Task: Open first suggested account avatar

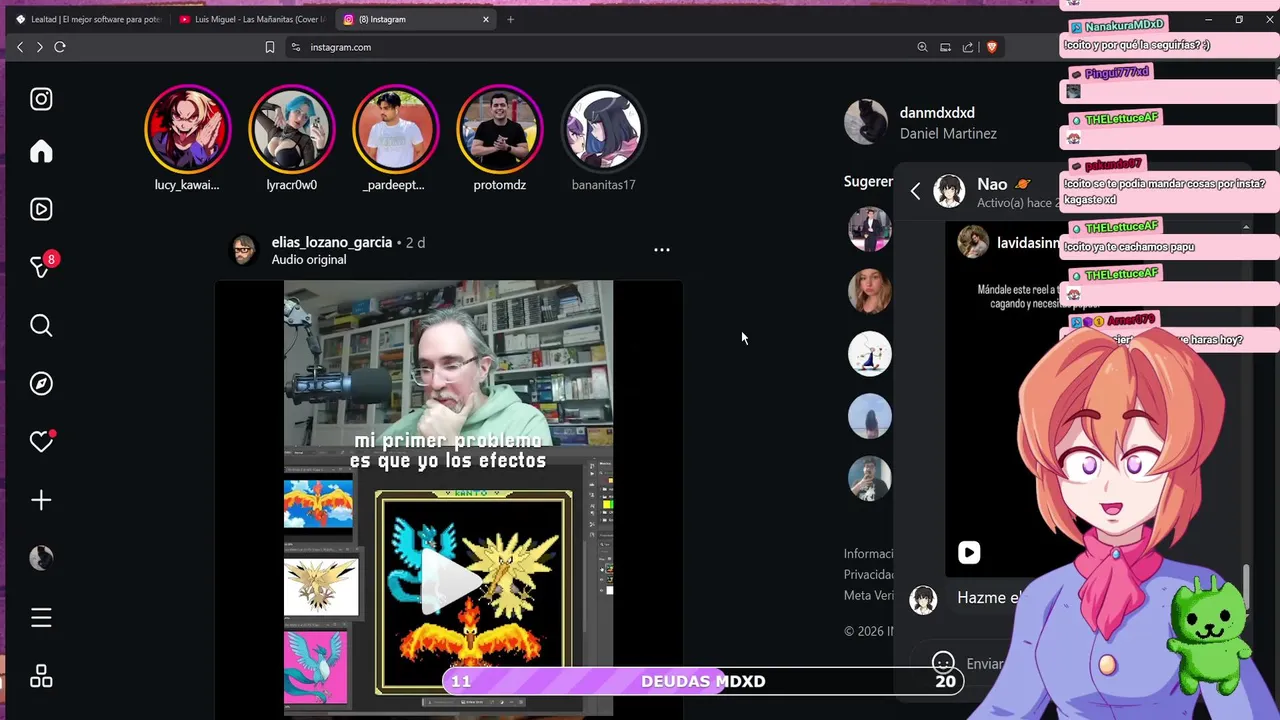Action: (x=869, y=229)
